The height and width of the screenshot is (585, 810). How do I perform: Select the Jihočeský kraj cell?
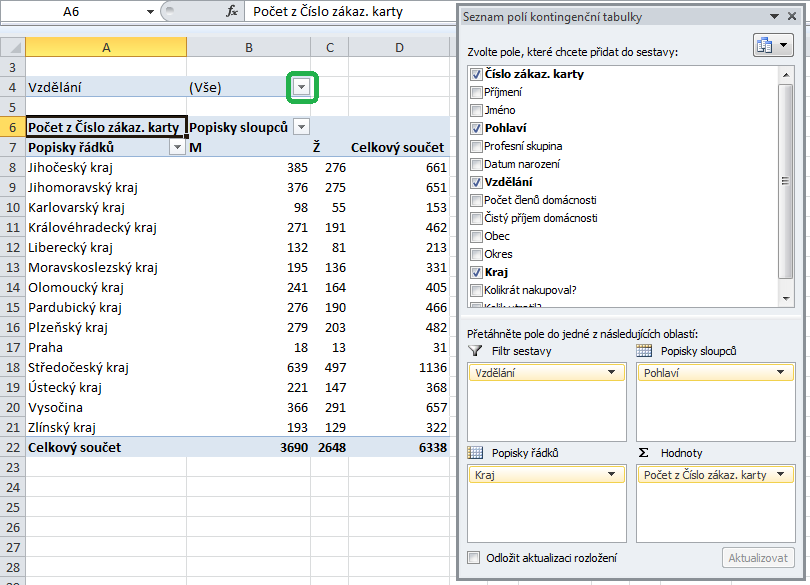click(106, 167)
